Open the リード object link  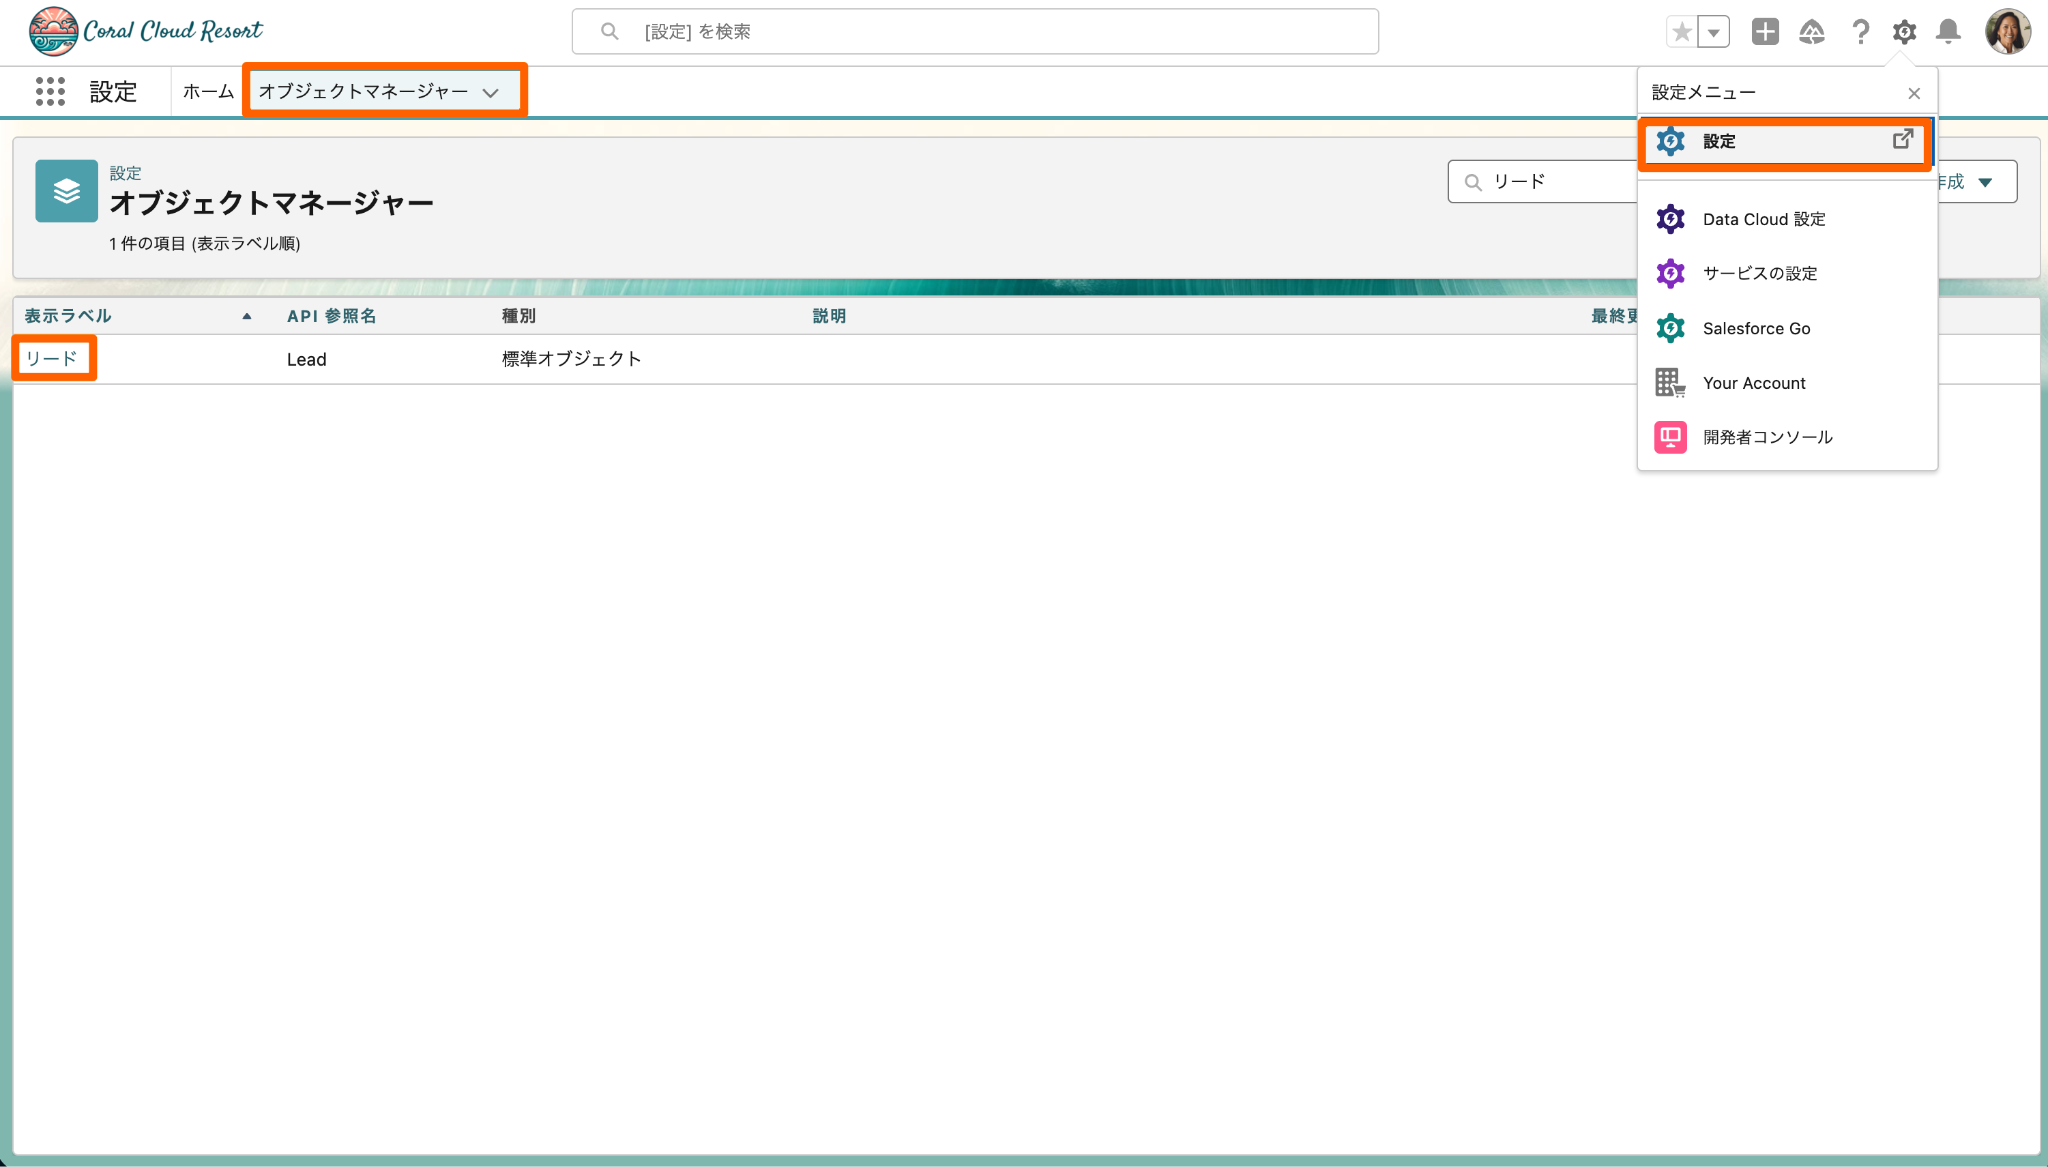click(52, 358)
